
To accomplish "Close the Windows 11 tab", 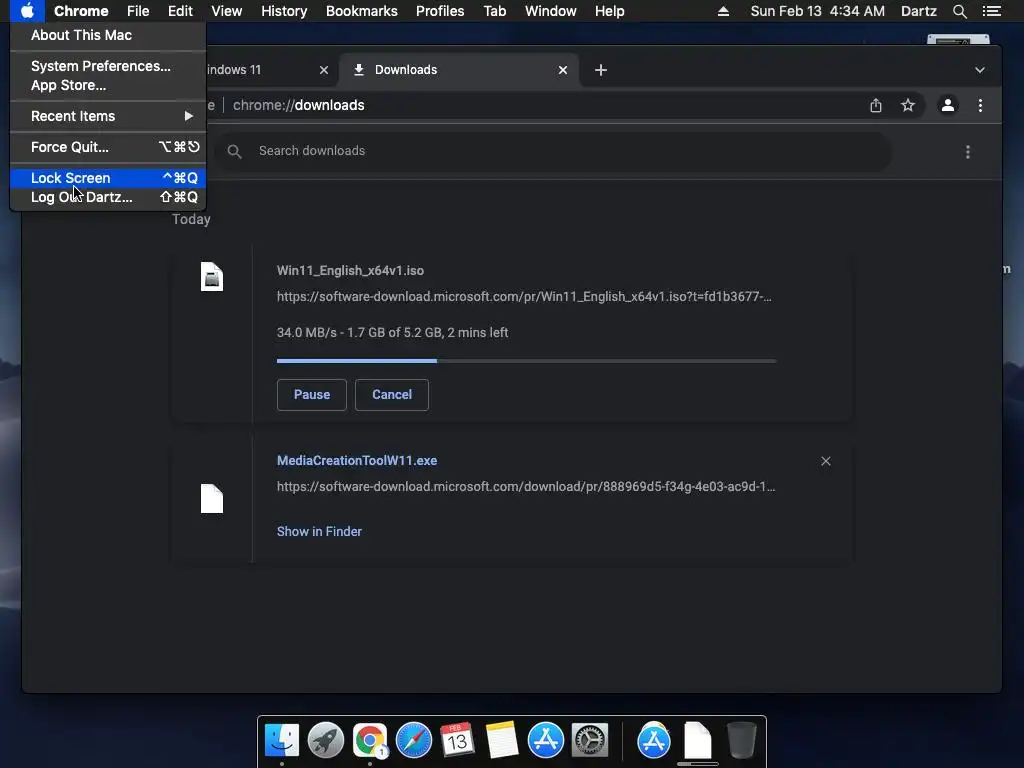I will (x=324, y=70).
